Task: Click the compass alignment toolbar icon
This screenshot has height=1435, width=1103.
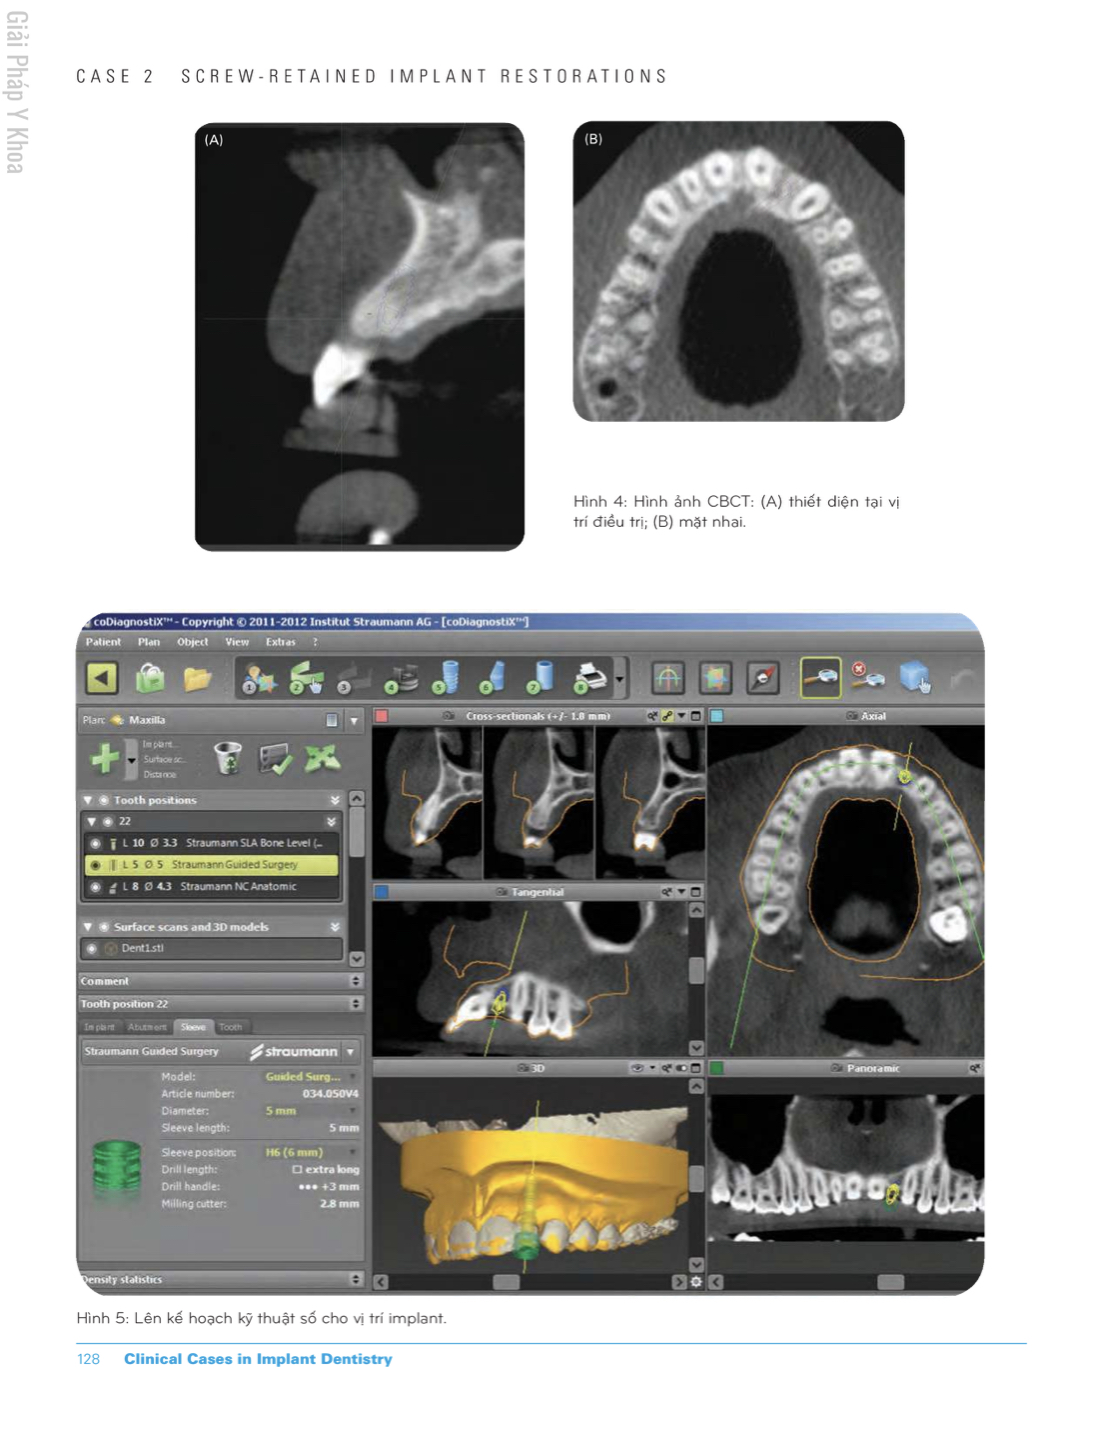Action: [x=763, y=678]
